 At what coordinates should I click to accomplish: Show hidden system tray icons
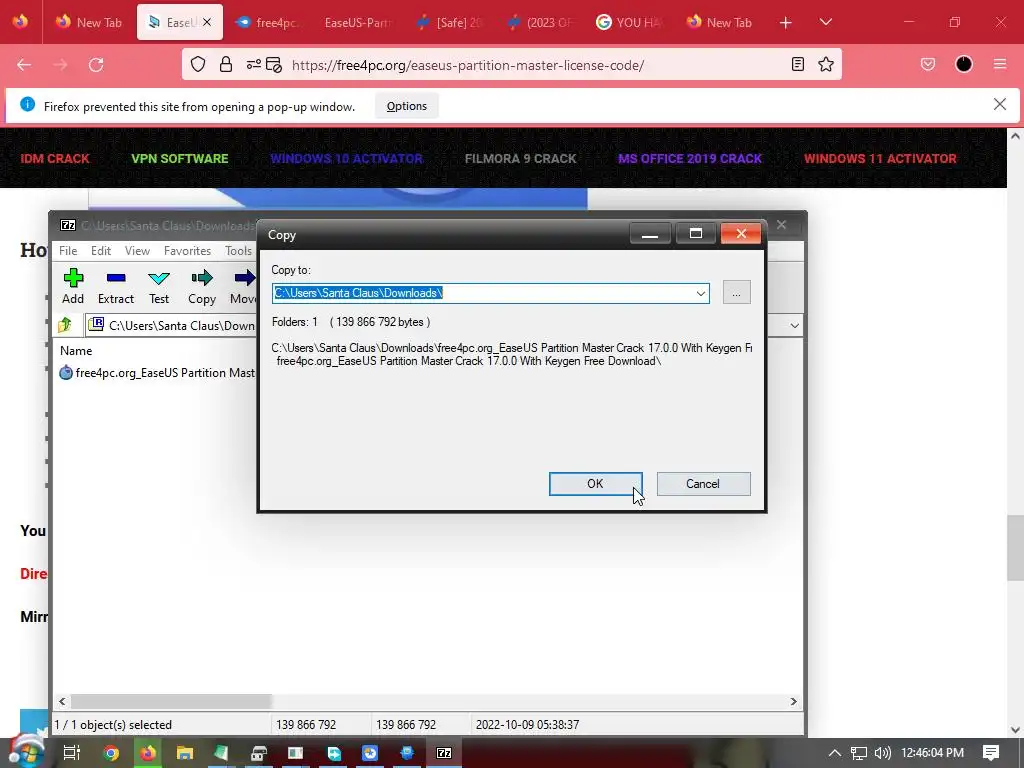[835, 753]
